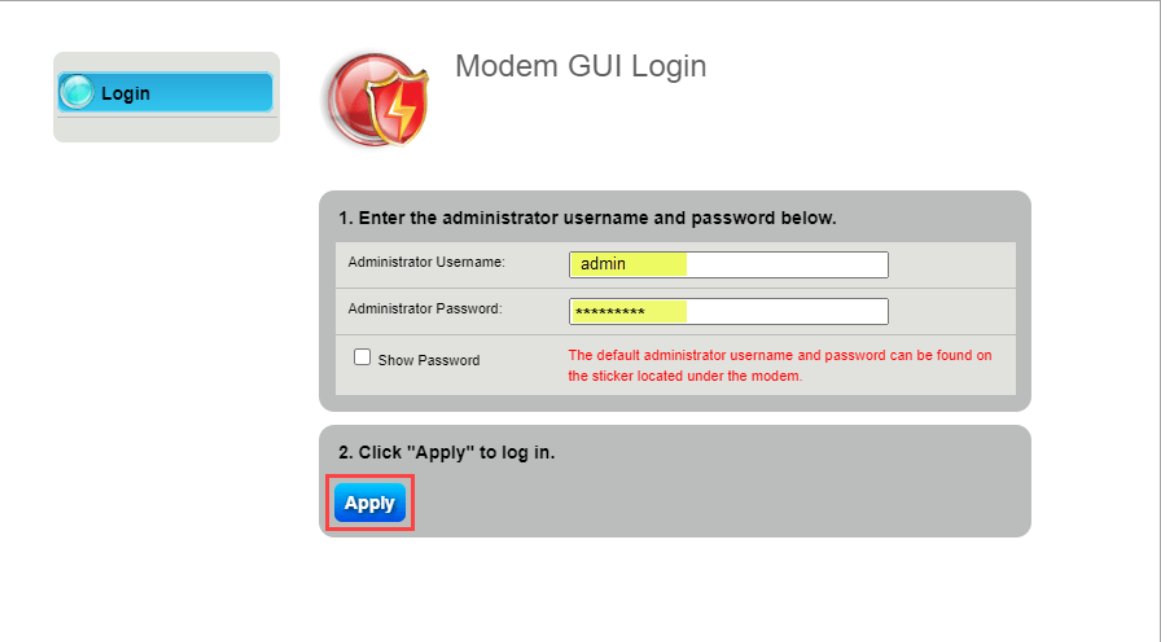Click empty white portion of username field
The width and height of the screenshot is (1167, 642).
point(787,264)
